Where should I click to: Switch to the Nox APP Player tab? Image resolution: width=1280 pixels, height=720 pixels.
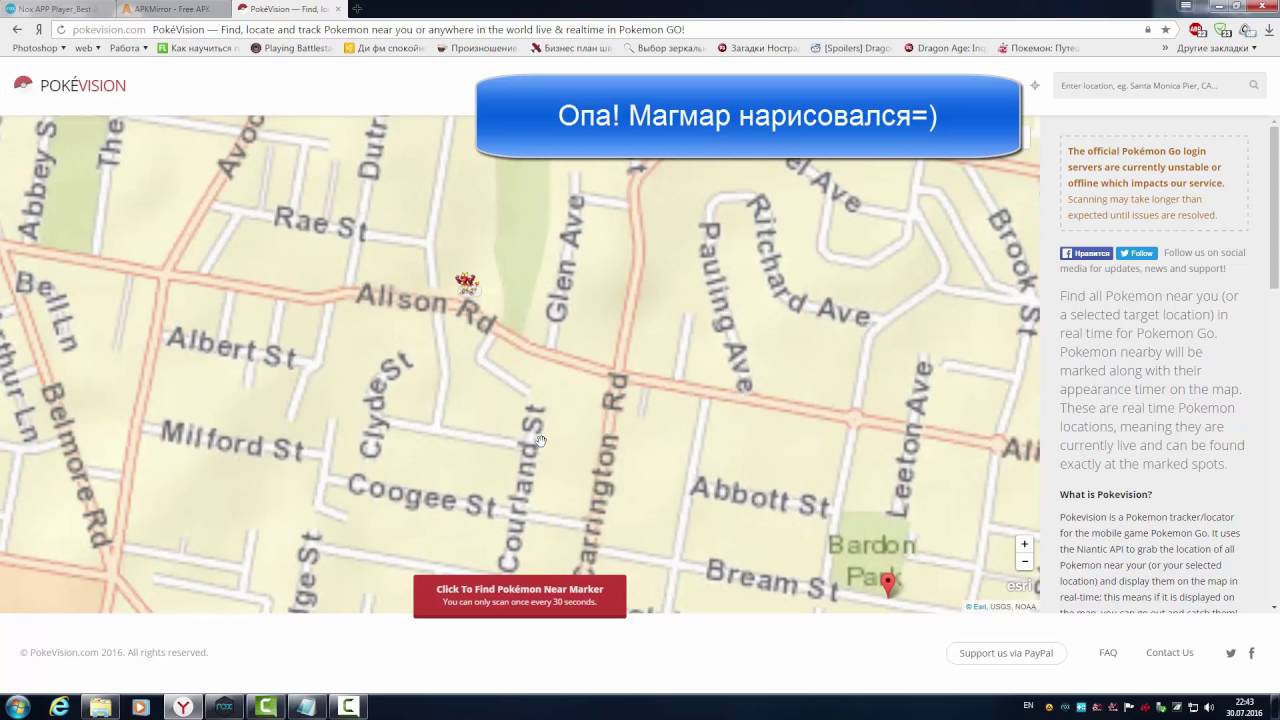57,9
